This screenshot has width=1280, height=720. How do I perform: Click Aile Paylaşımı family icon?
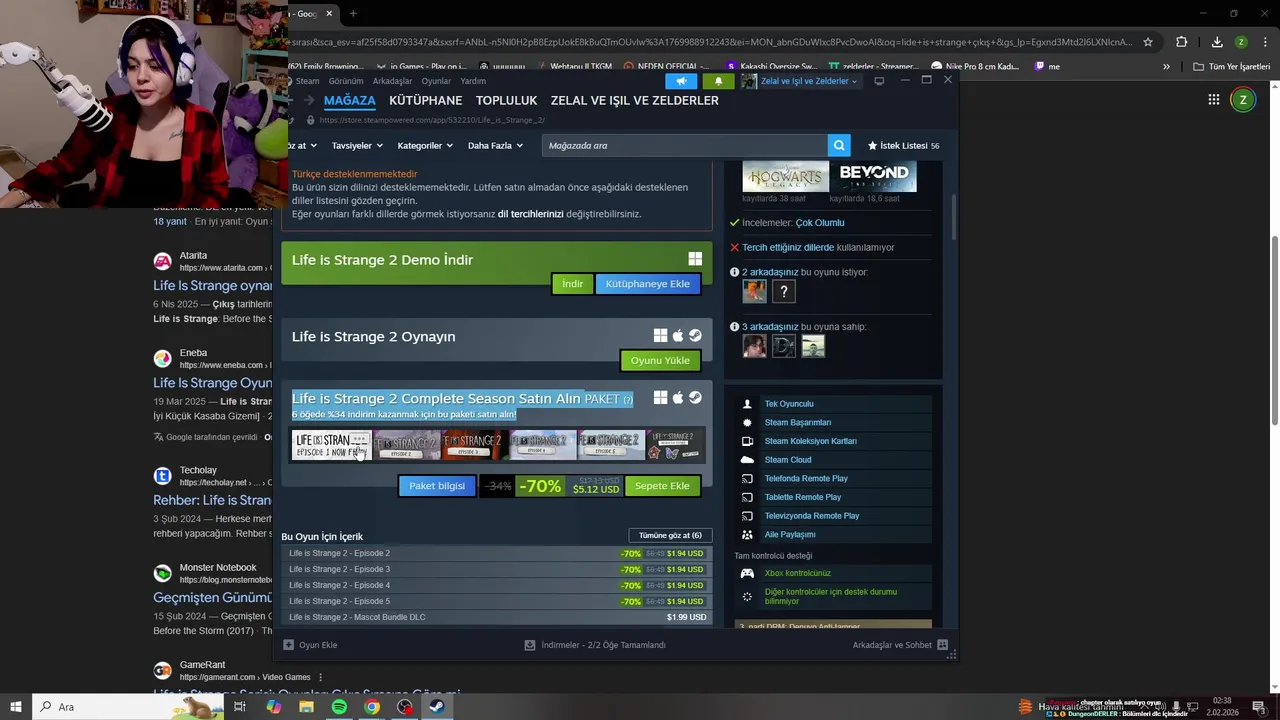[747, 535]
